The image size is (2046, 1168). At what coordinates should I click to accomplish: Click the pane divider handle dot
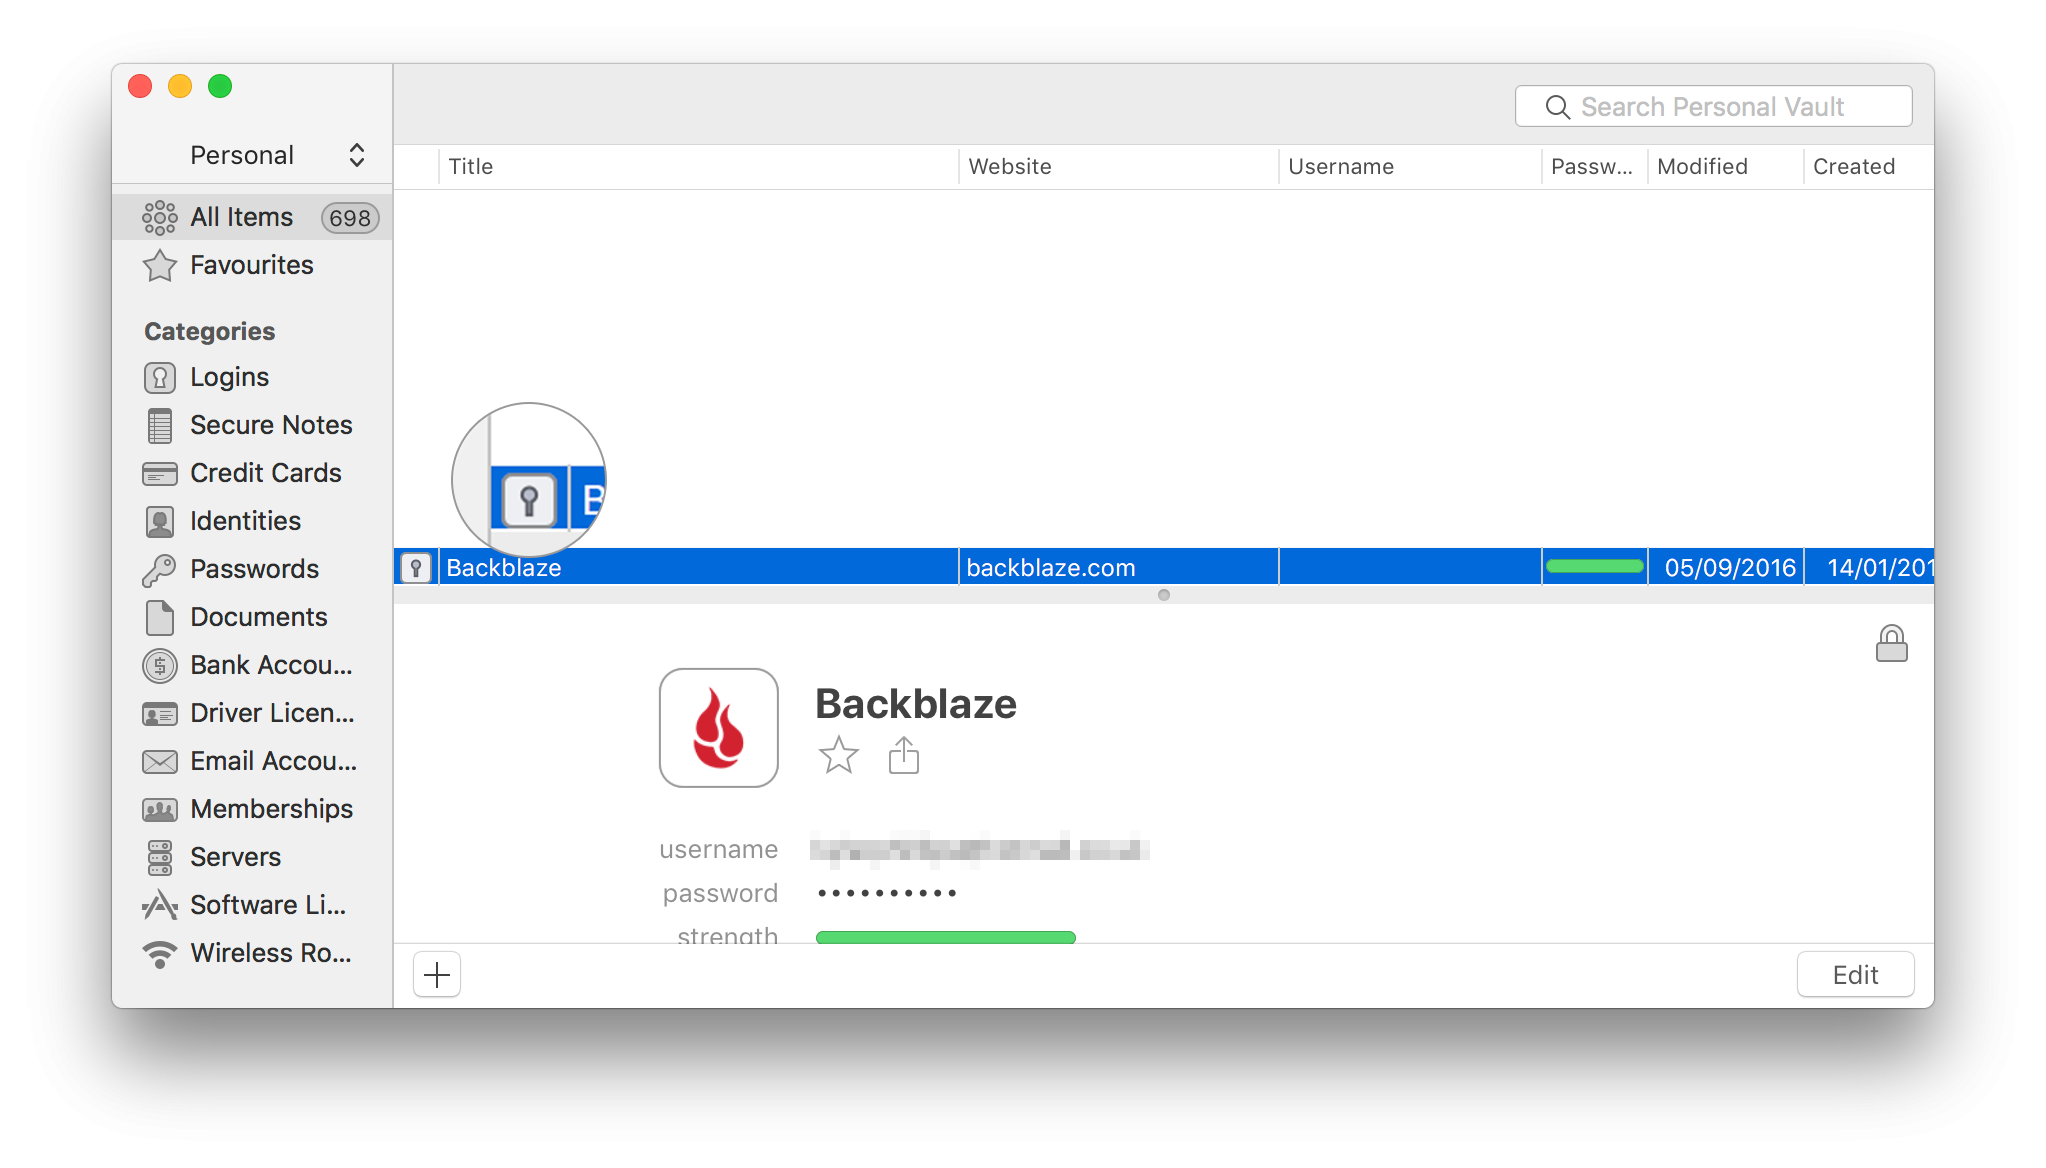tap(1163, 595)
